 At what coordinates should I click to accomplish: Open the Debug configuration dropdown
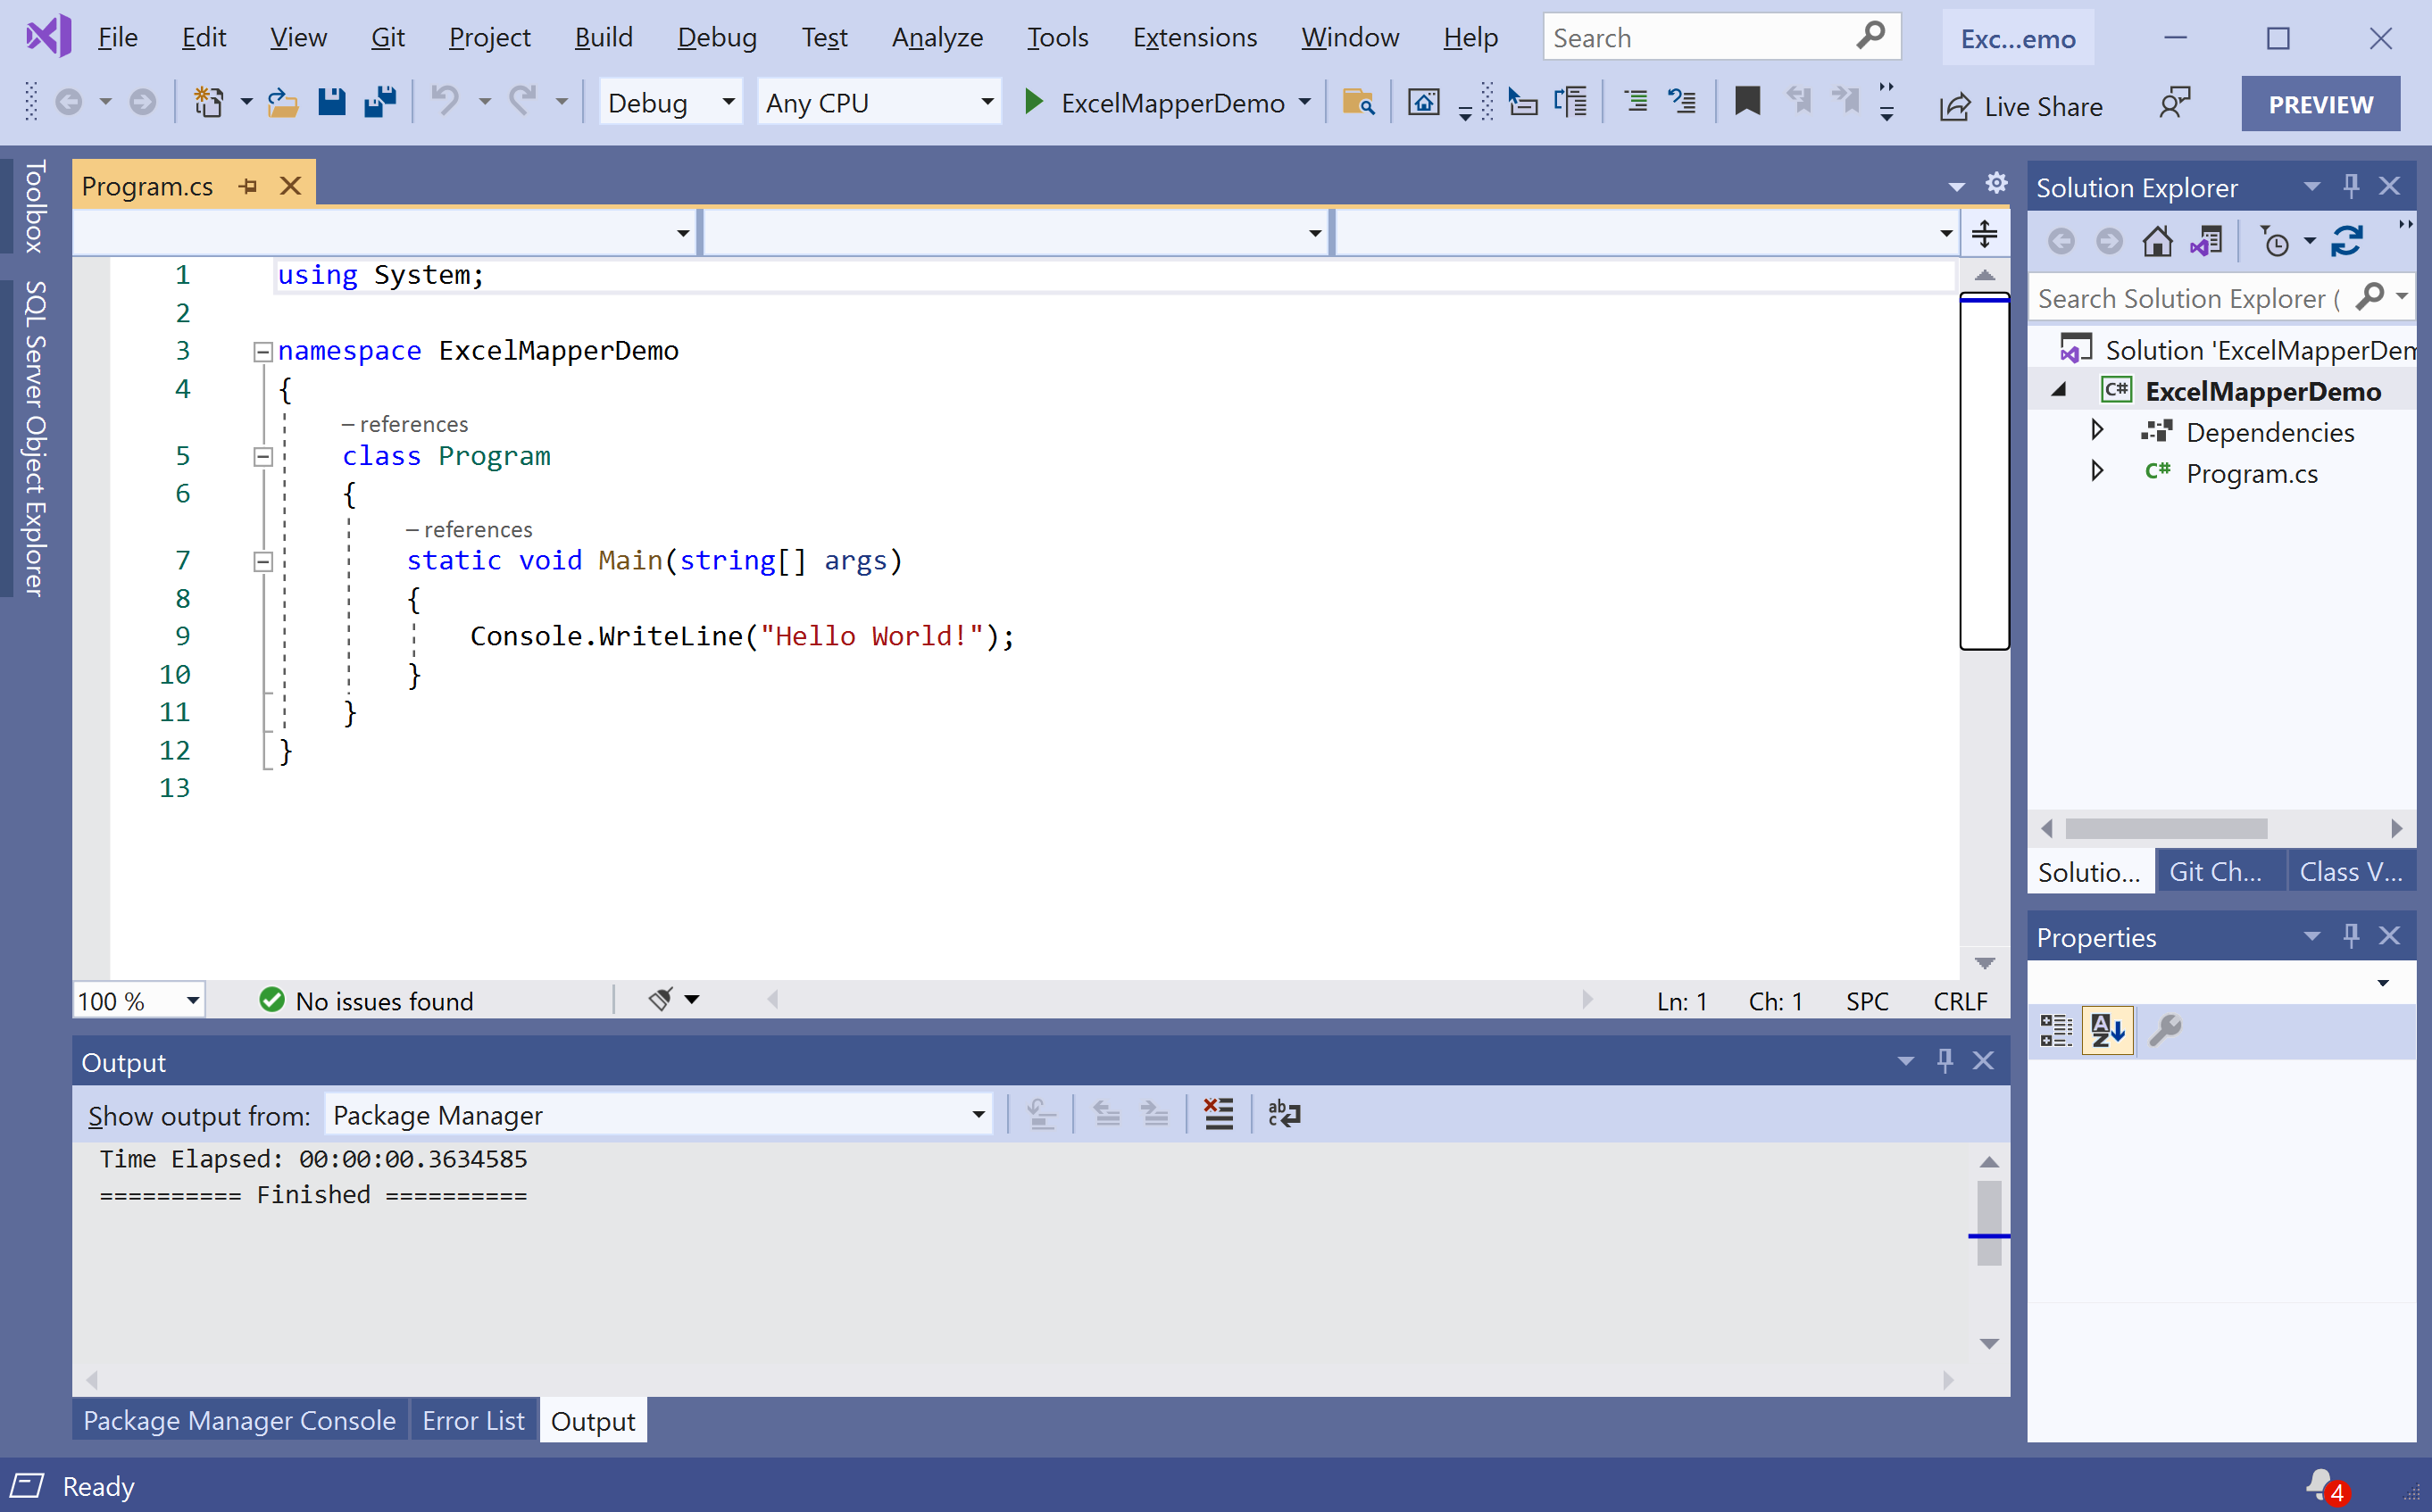(728, 102)
